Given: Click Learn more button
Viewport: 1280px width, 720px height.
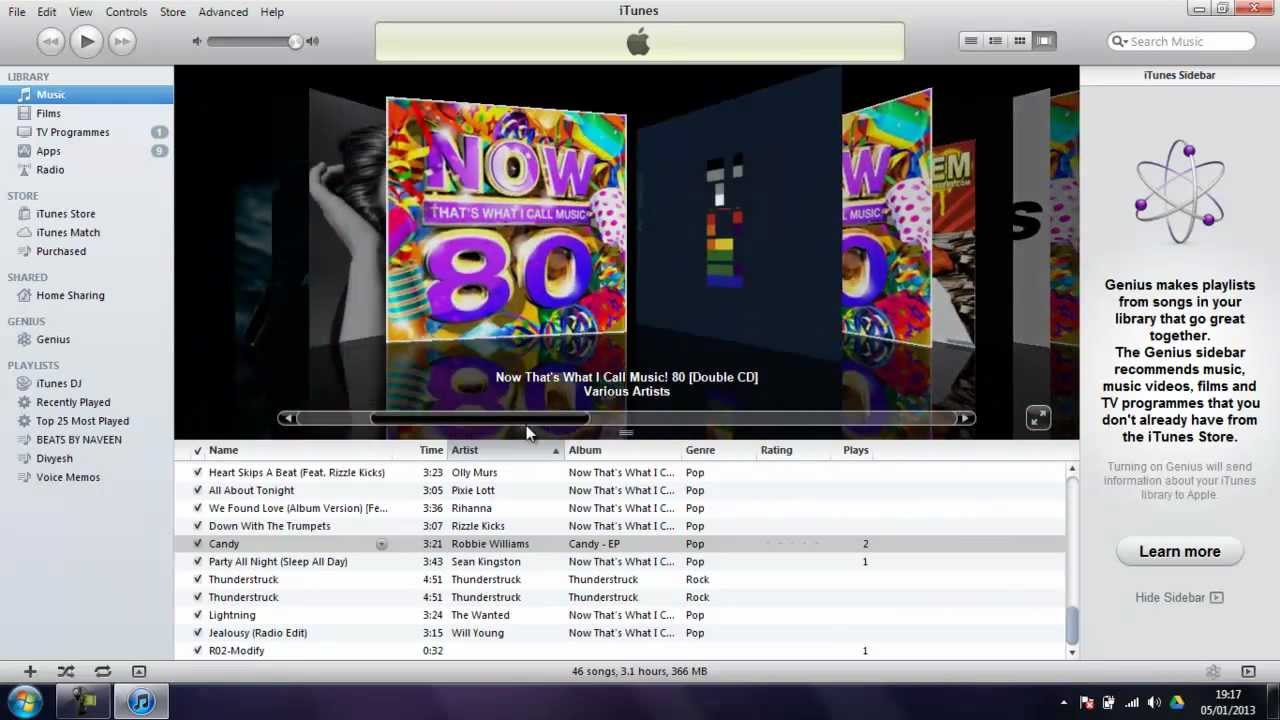Looking at the screenshot, I should point(1180,552).
